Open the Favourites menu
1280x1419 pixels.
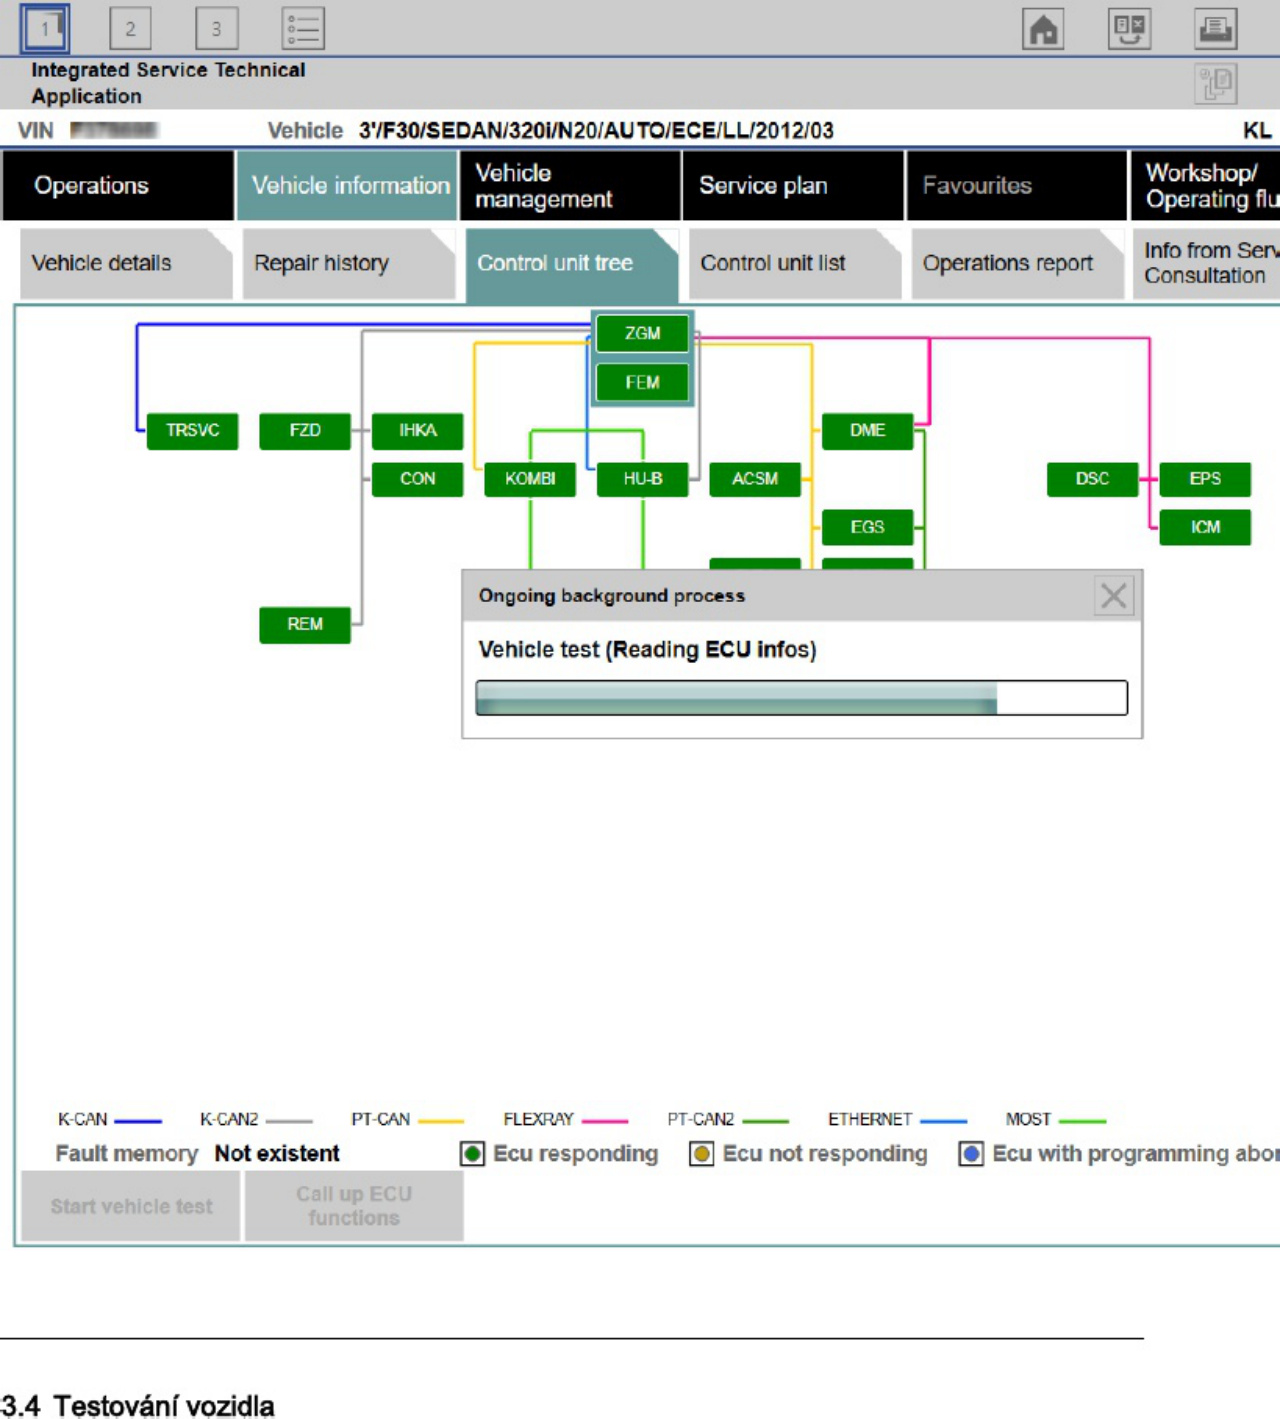click(1016, 186)
